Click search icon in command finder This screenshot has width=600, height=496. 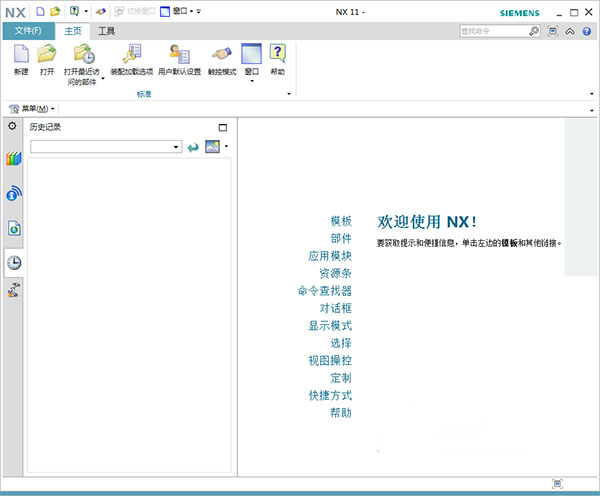(x=534, y=31)
